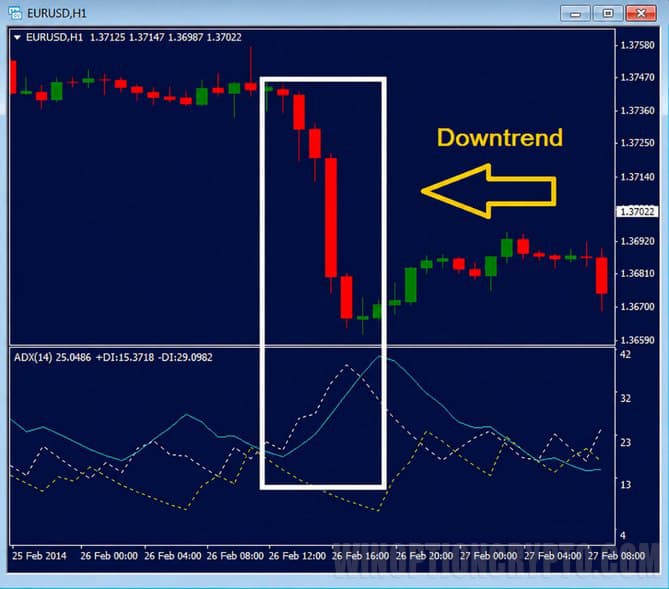The image size is (669, 589).
Task: Click the ADX scale value 32
Action: tap(625, 399)
